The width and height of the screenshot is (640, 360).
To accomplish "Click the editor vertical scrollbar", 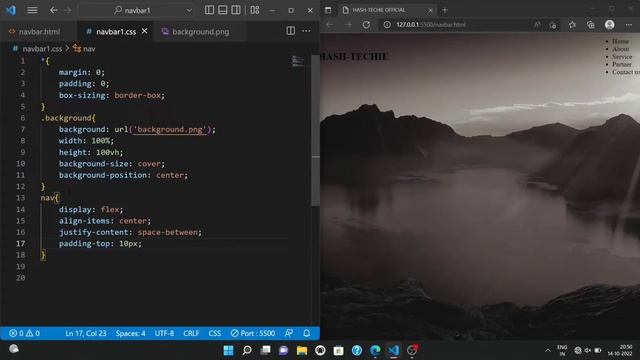I will [x=316, y=131].
